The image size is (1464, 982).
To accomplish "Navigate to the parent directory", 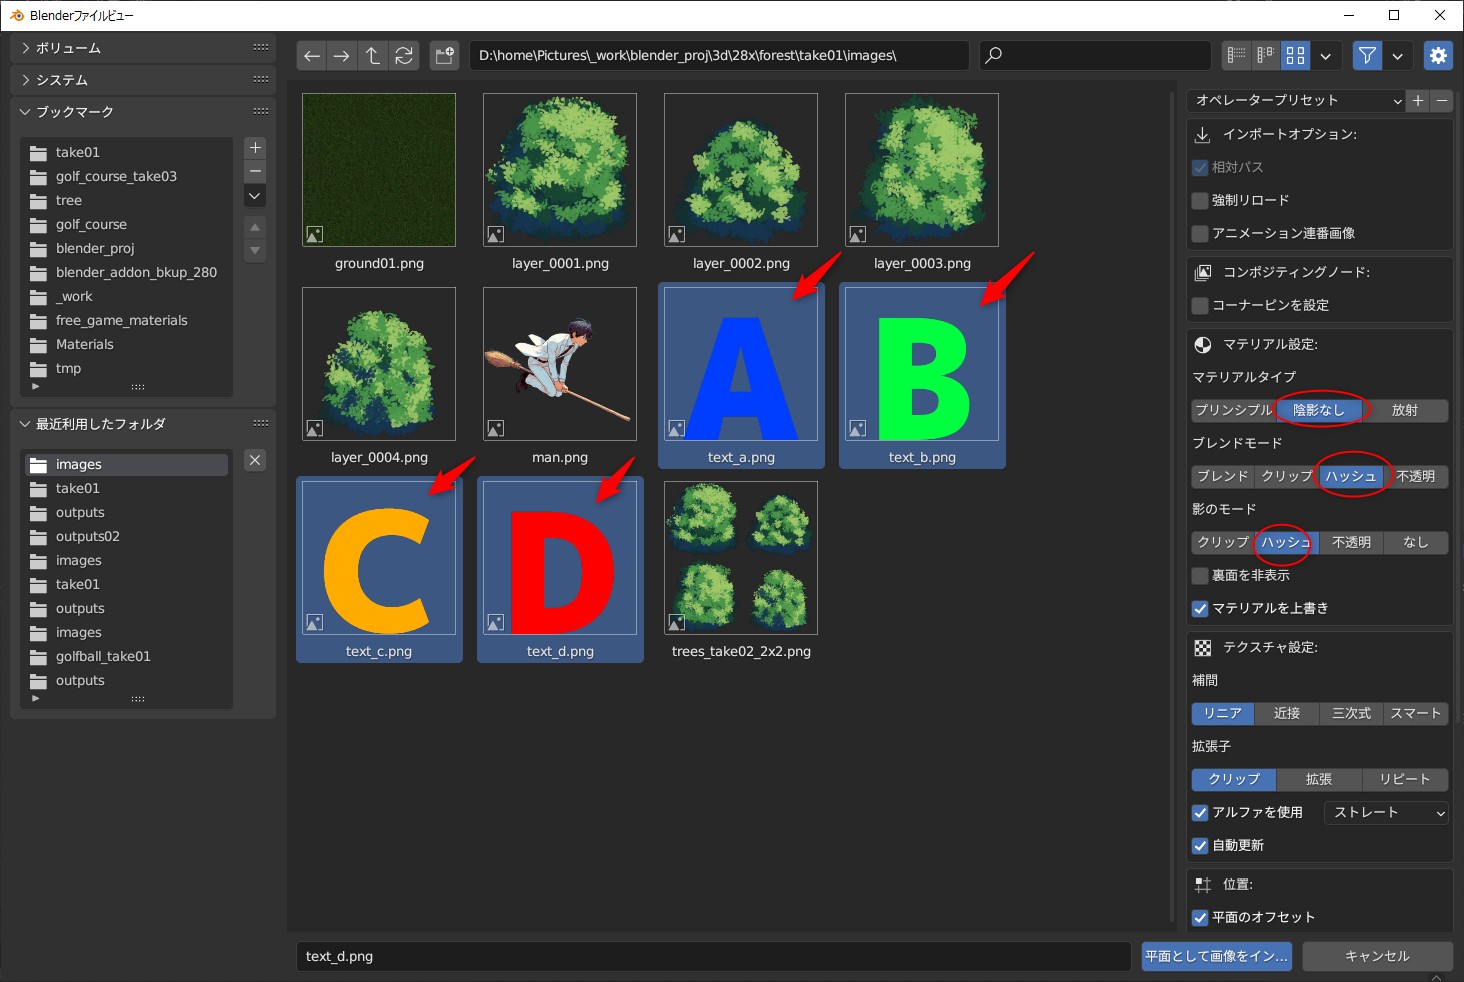I will (373, 56).
